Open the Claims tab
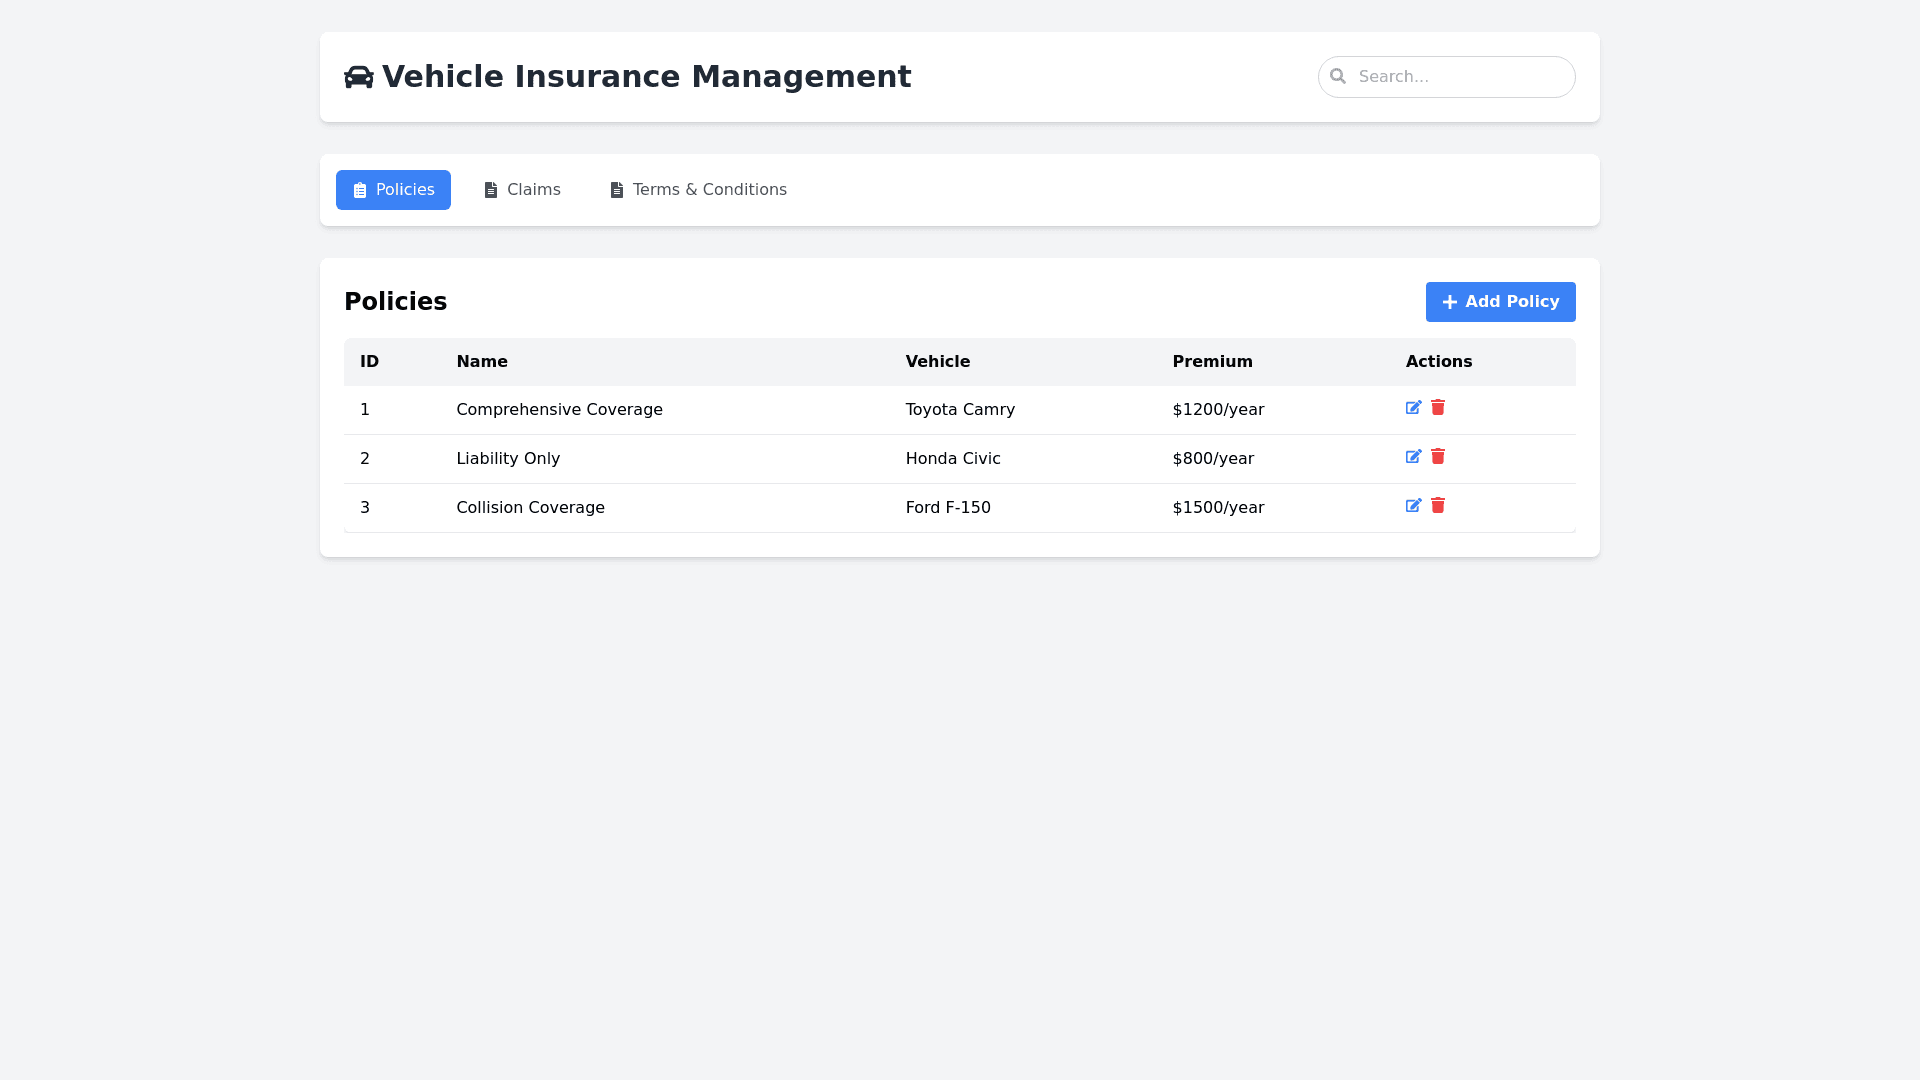Image resolution: width=1920 pixels, height=1080 pixels. [x=522, y=190]
